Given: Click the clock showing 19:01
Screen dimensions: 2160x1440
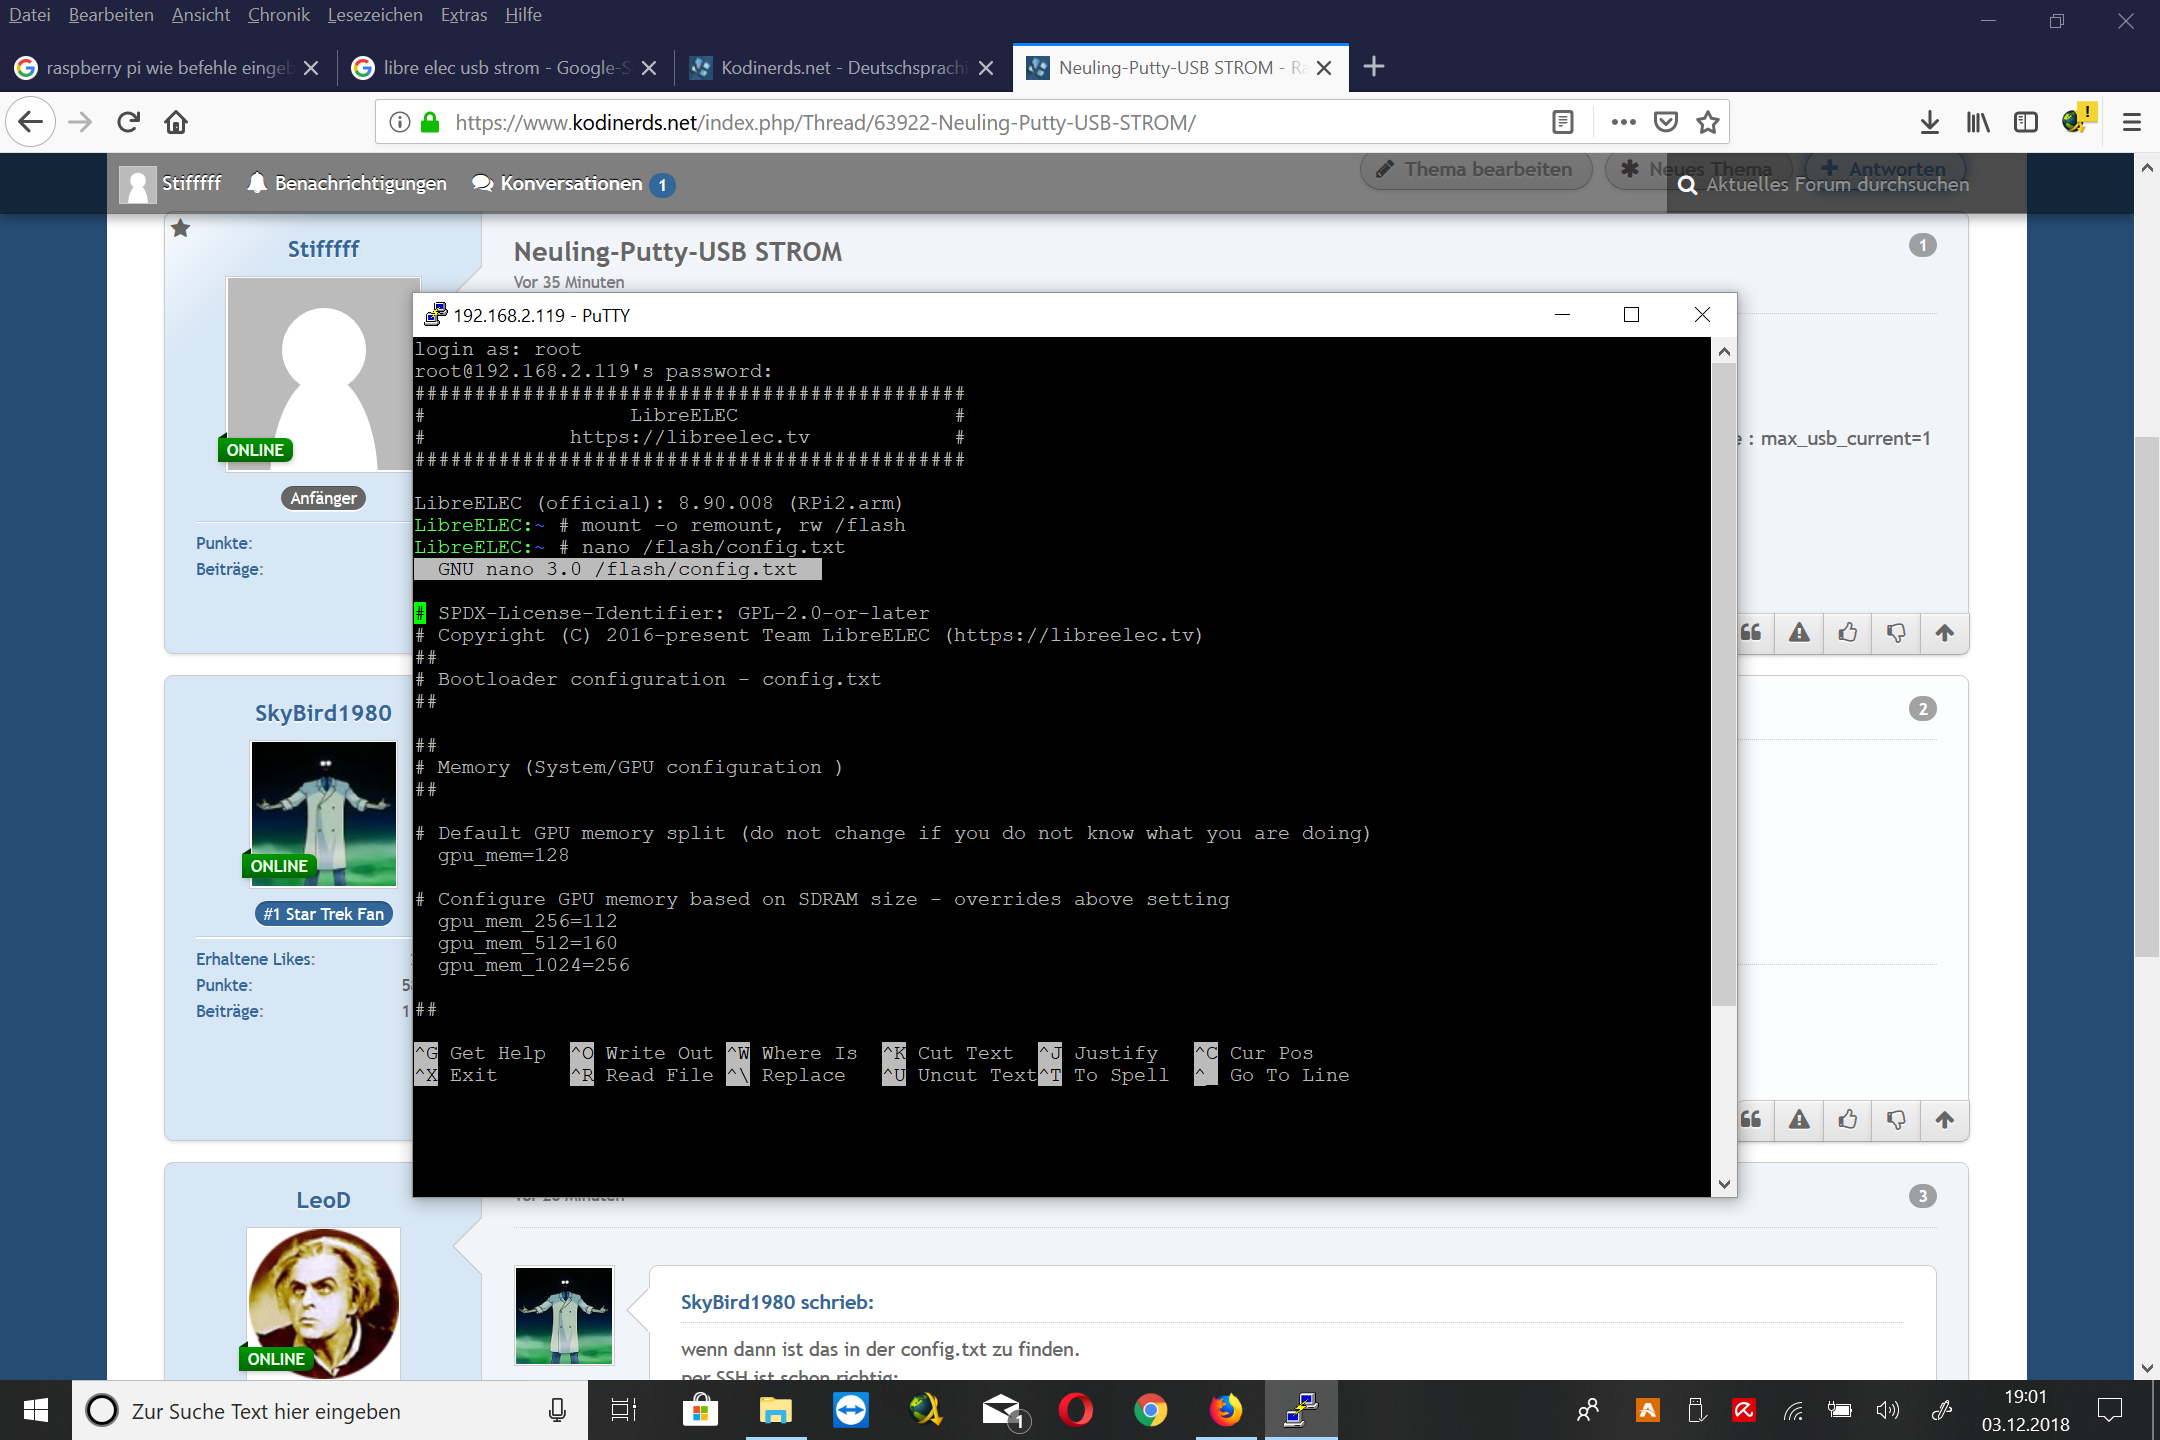Looking at the screenshot, I should 2025,1396.
